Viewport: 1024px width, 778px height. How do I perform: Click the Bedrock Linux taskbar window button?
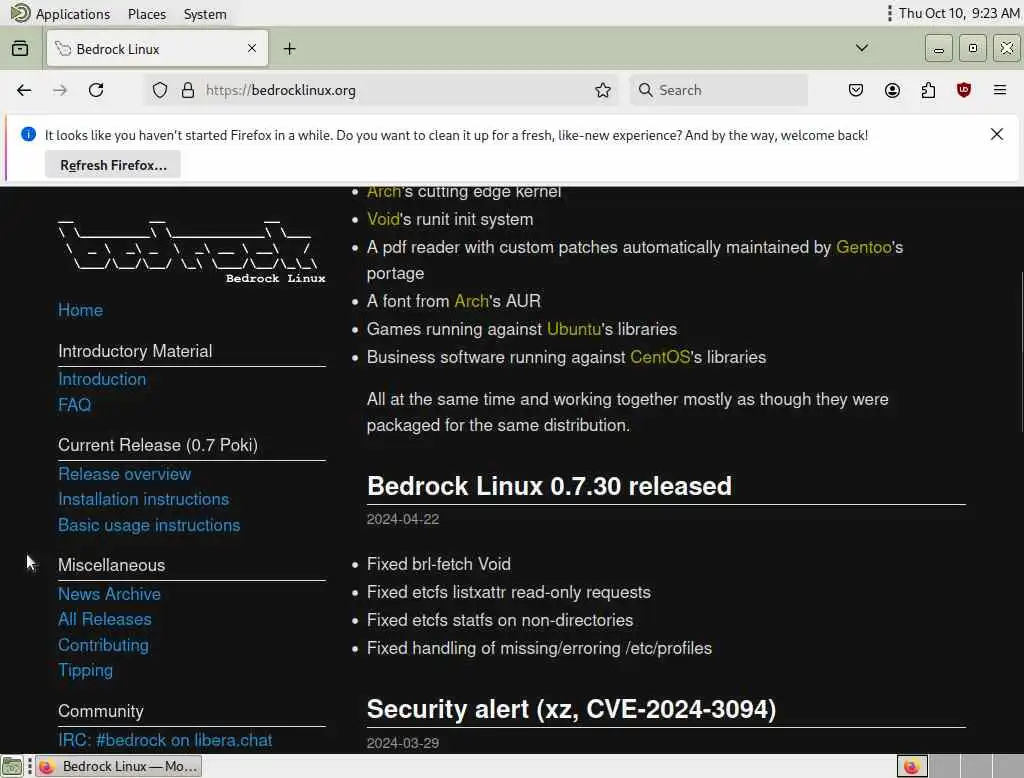click(119, 766)
